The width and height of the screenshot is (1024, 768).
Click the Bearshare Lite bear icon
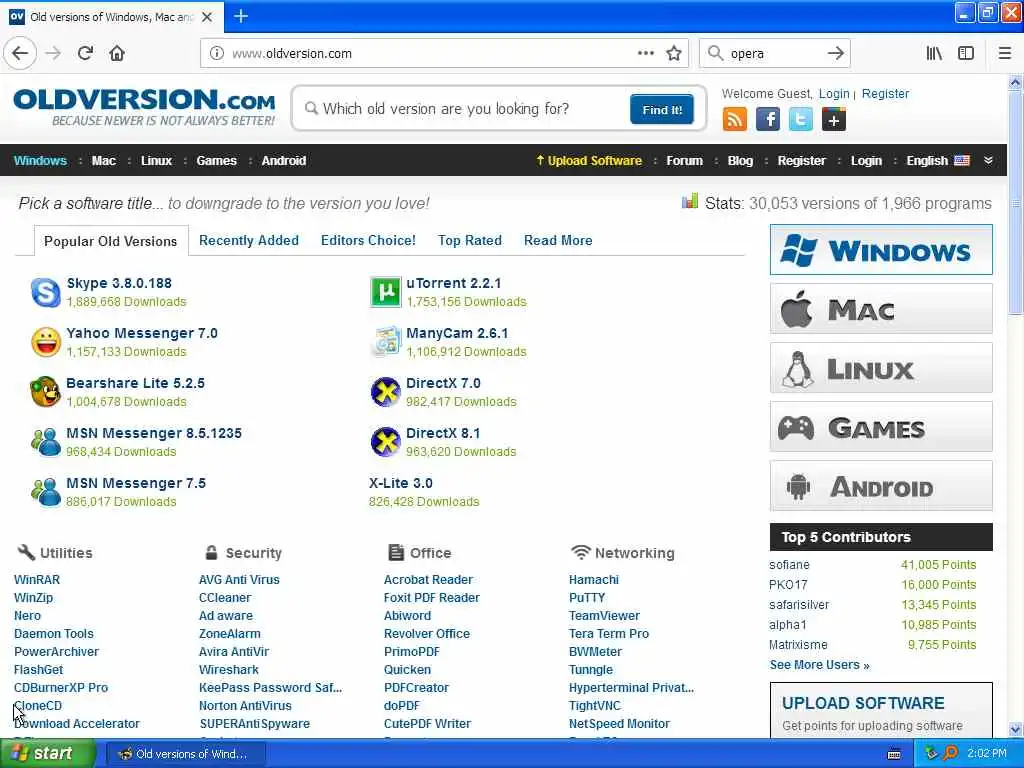click(46, 392)
